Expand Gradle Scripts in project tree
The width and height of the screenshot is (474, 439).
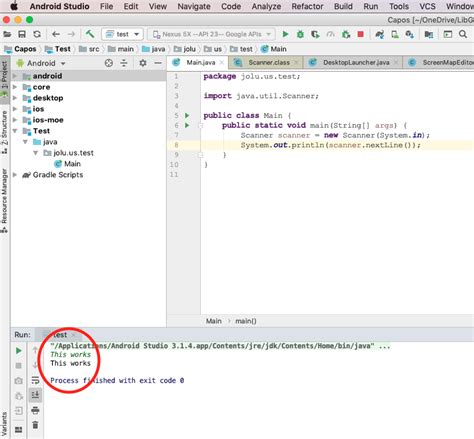15,175
